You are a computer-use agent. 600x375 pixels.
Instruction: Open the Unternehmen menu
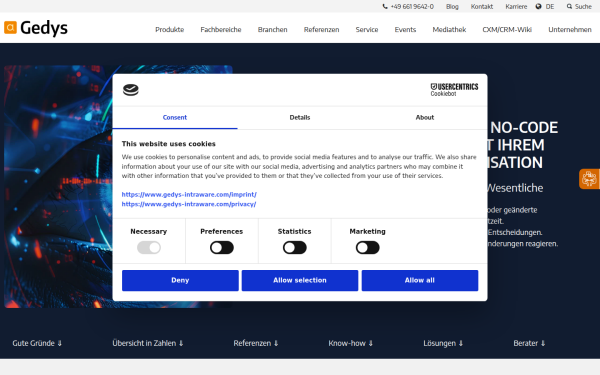coord(570,29)
